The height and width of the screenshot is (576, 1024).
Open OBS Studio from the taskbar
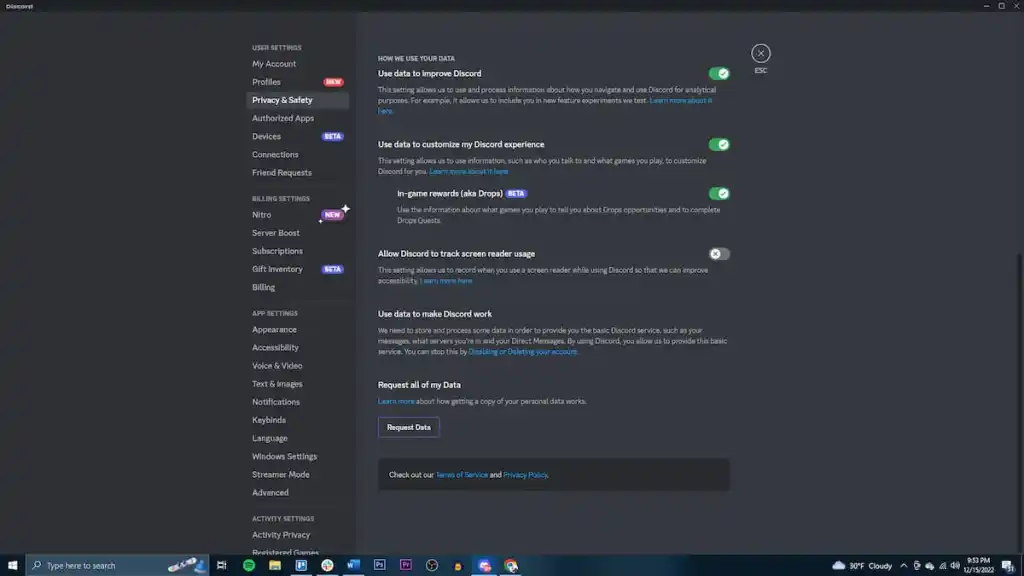coord(432,566)
